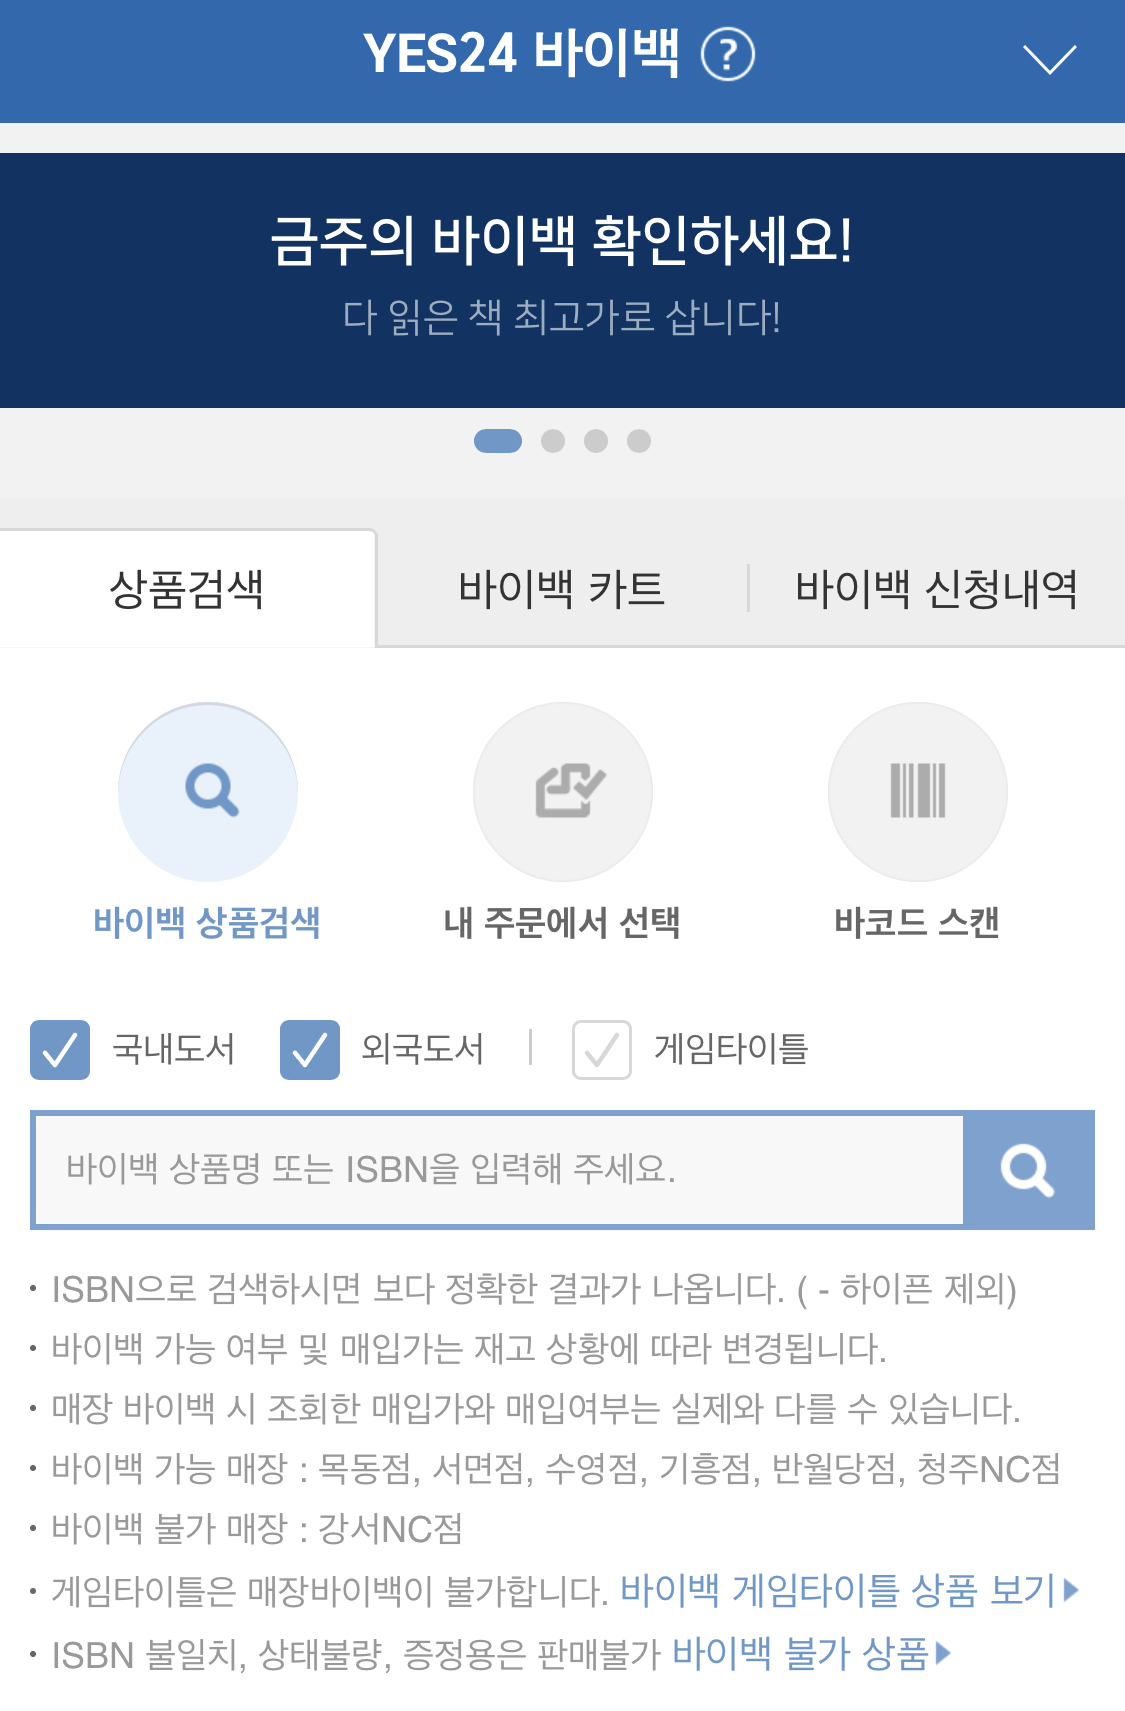
Task: Open the YES24 바이백 help question mark icon
Action: pos(727,55)
